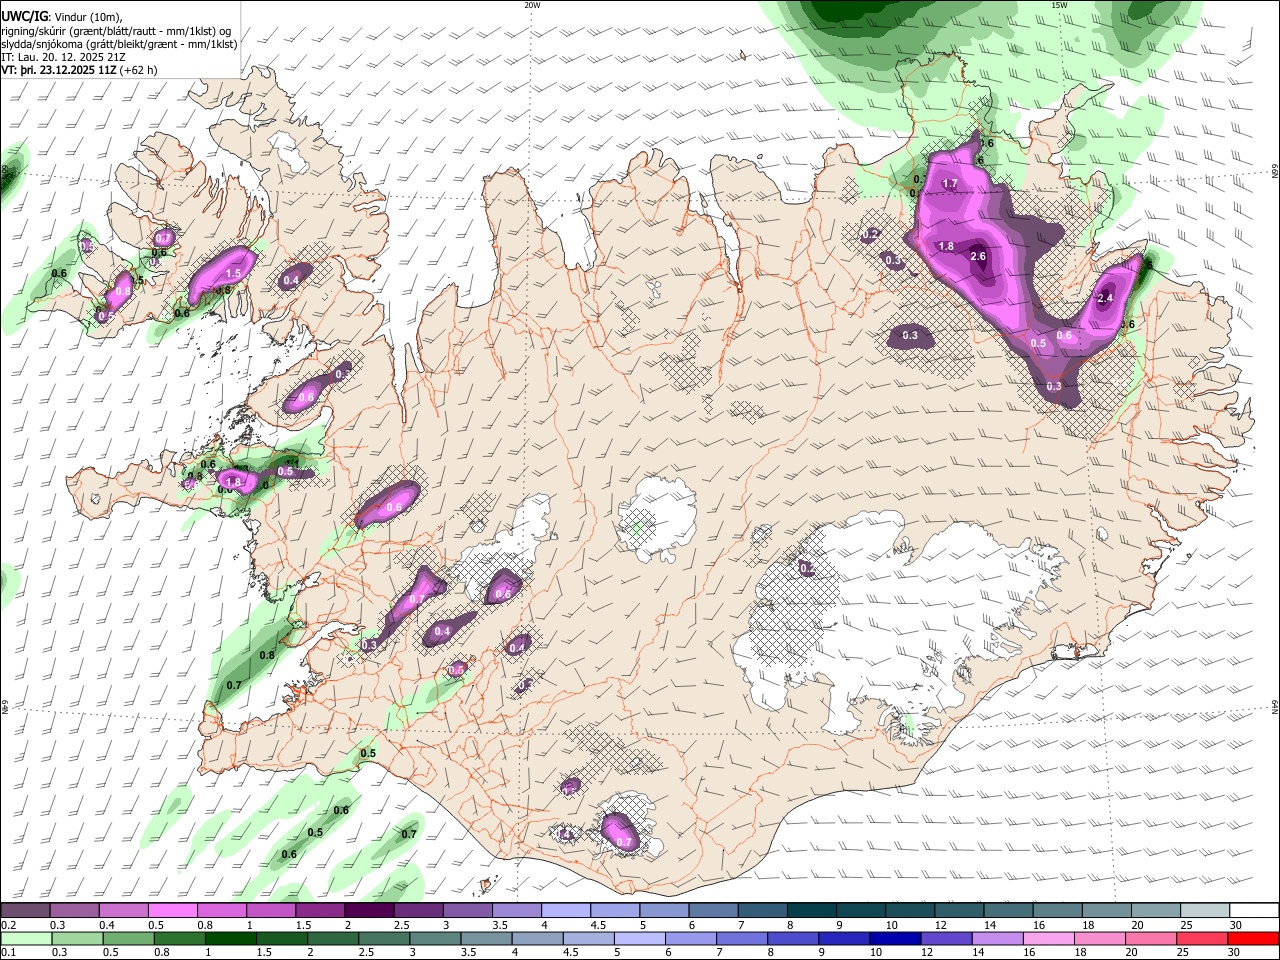
Task: Select the dark mauve 0.2 swatch in the upper legend
Action: click(x=25, y=911)
